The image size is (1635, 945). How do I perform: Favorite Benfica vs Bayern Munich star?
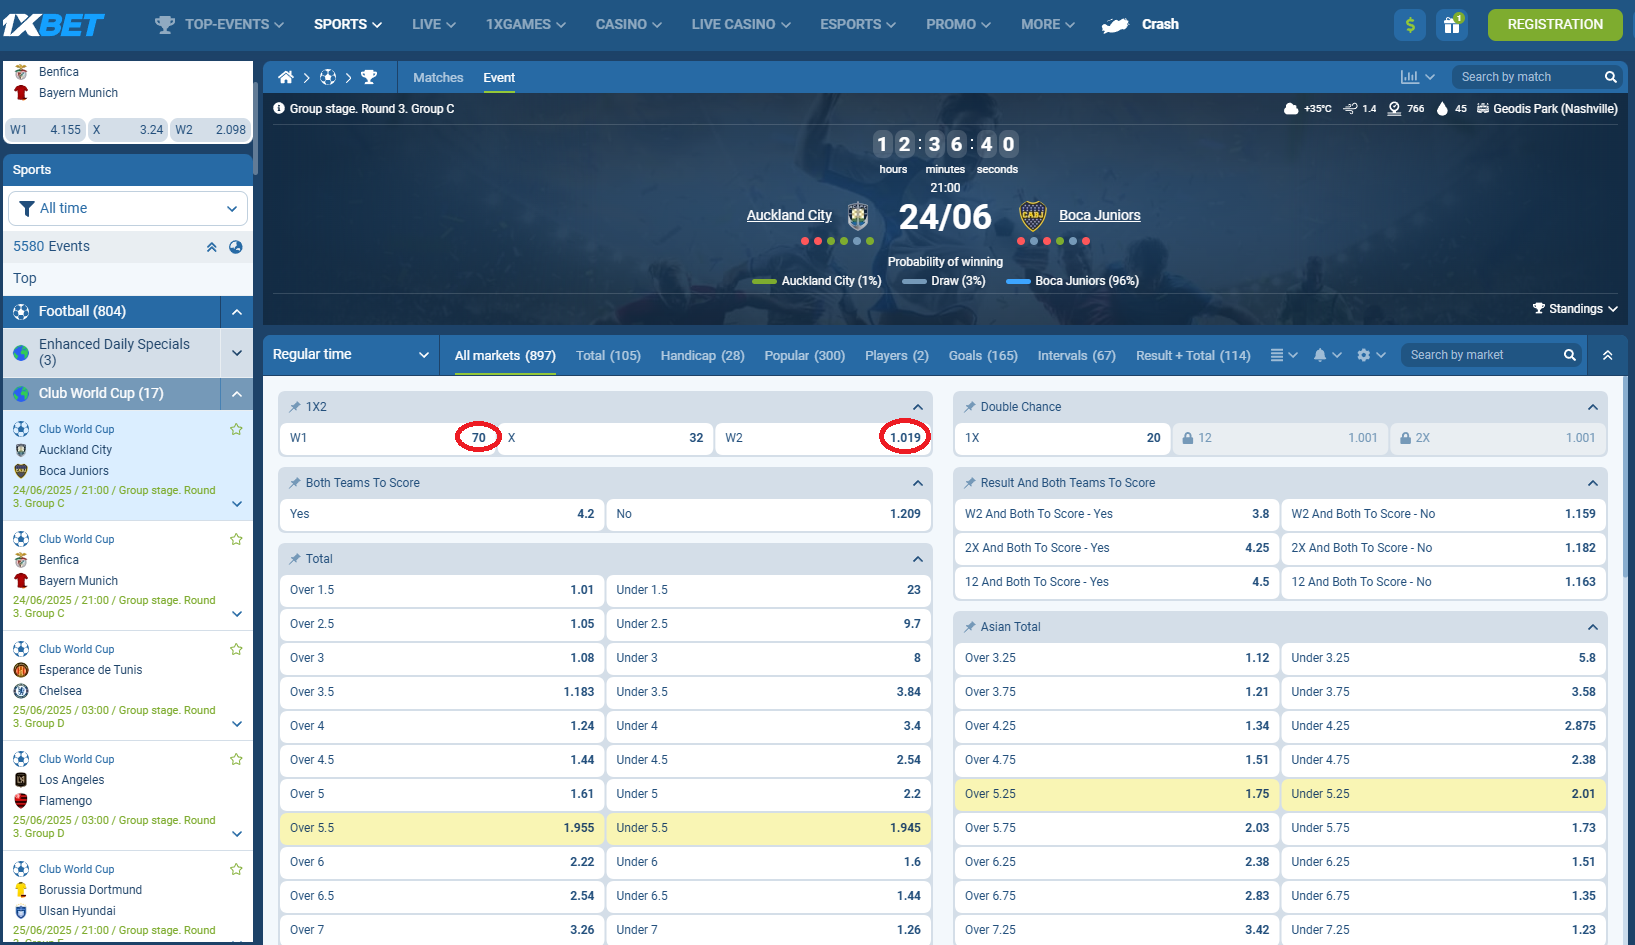236,539
